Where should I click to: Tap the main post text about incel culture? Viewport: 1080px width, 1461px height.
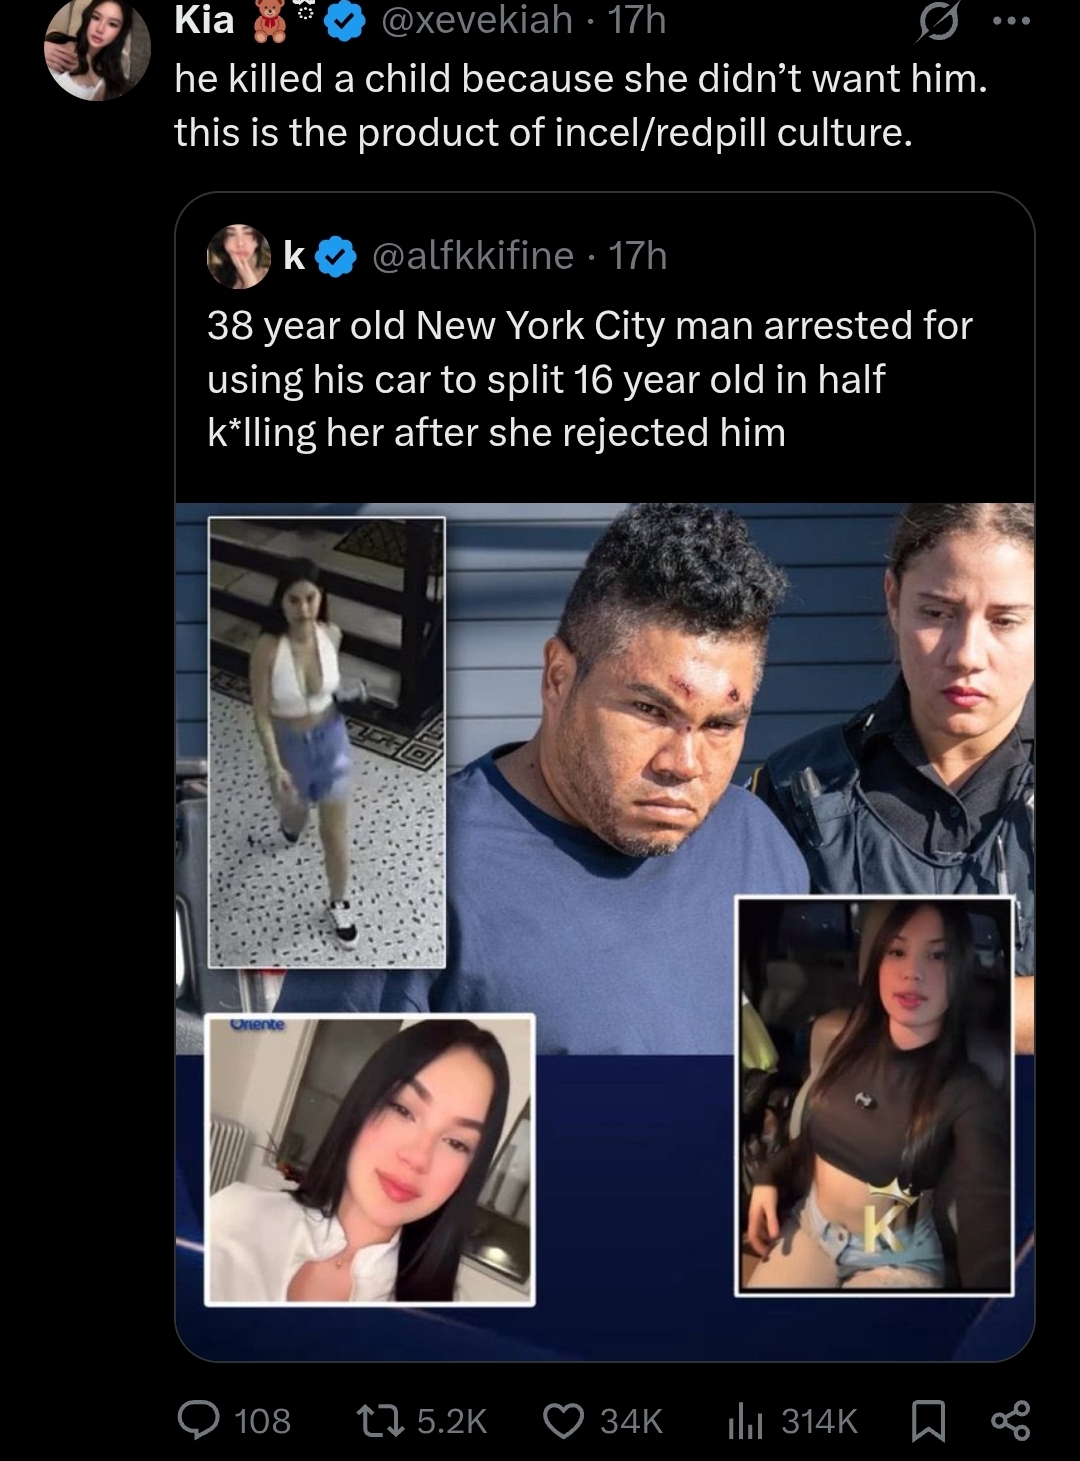[581, 105]
